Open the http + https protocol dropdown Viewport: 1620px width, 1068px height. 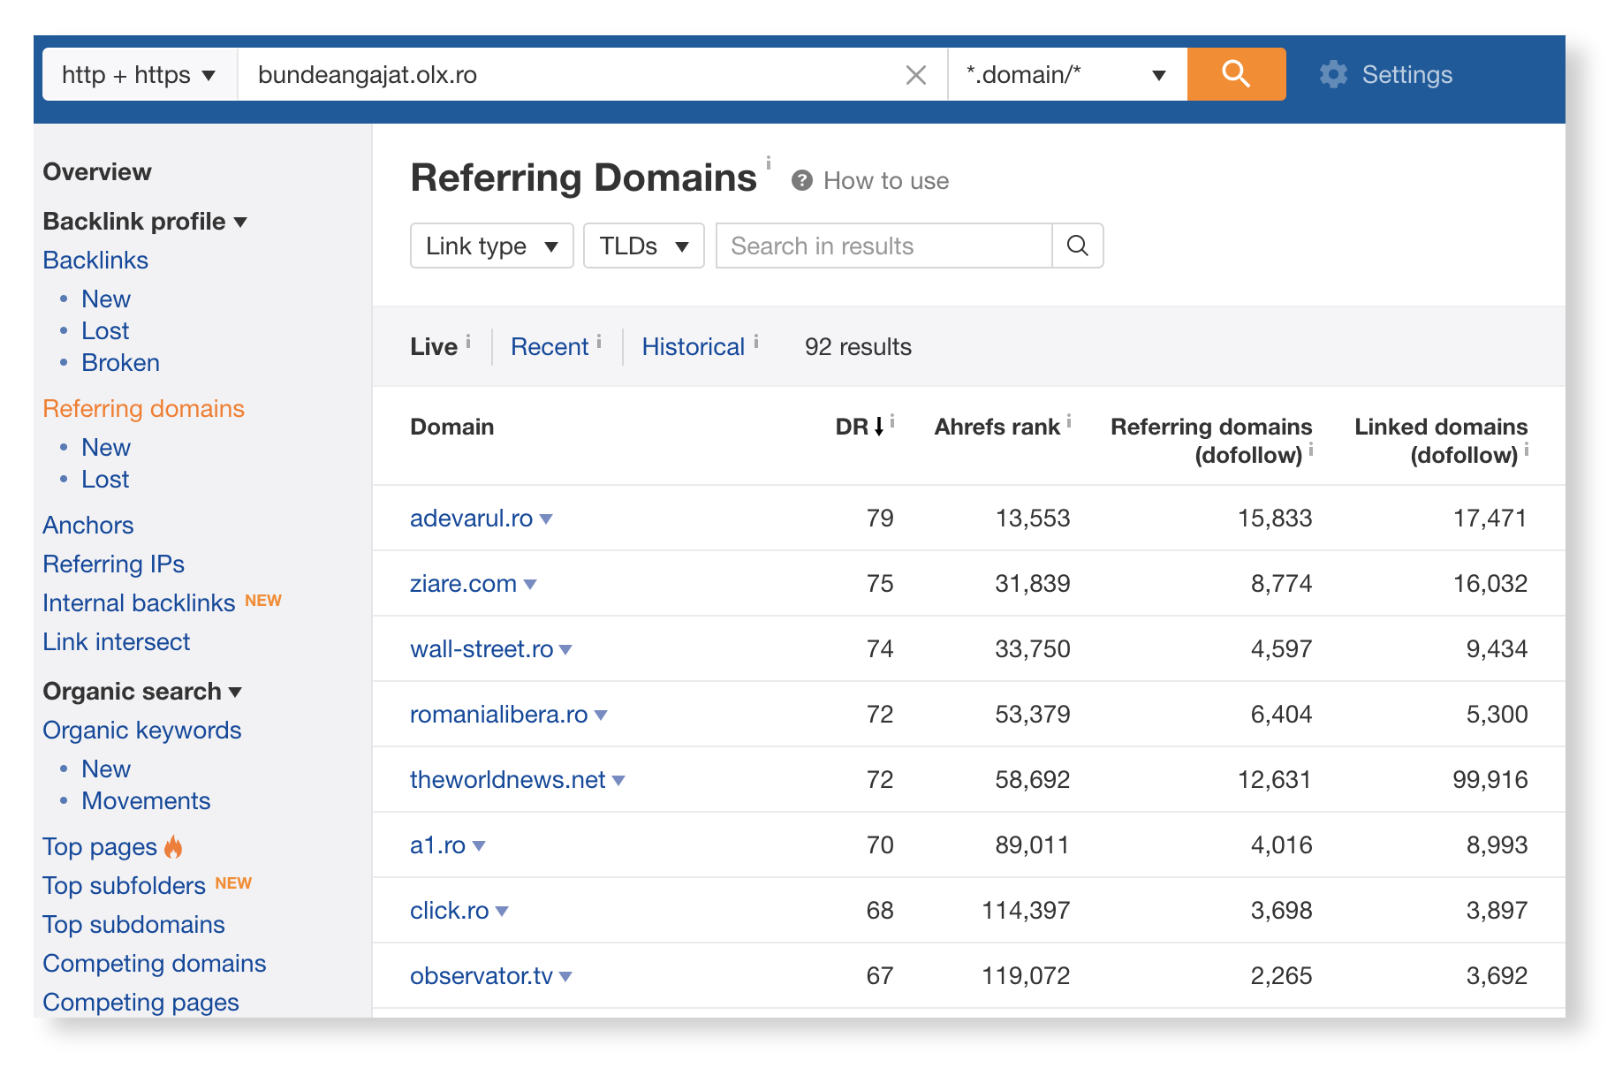click(x=139, y=75)
